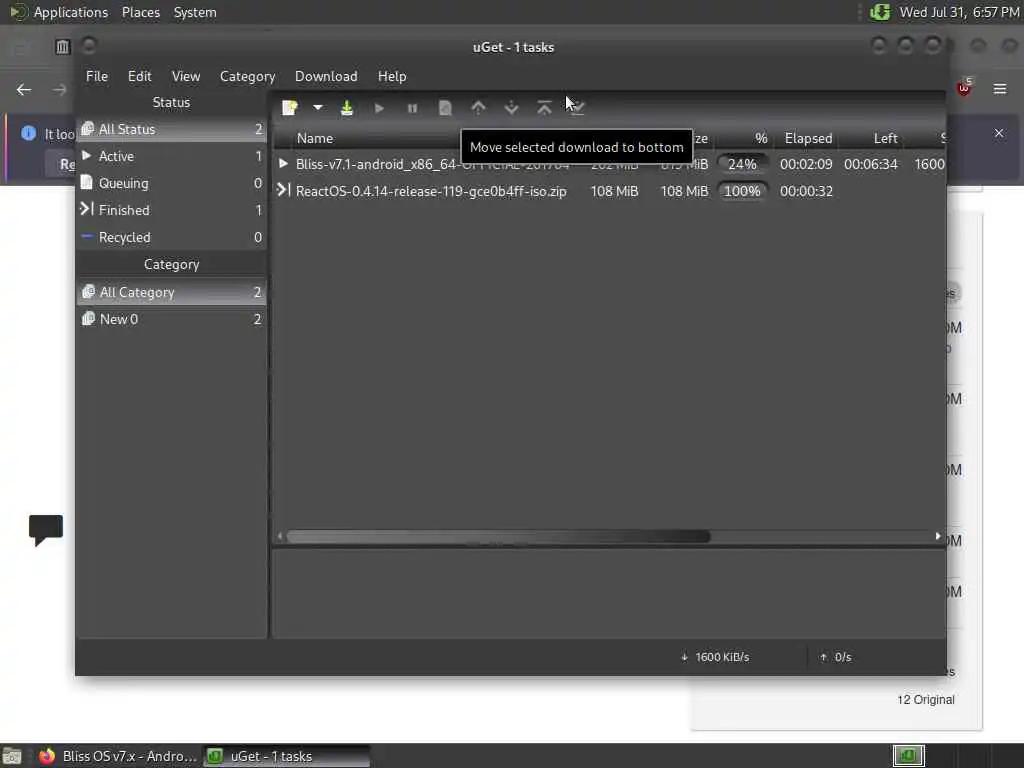Select the Active status filter
This screenshot has width=1024, height=768.
point(172,156)
